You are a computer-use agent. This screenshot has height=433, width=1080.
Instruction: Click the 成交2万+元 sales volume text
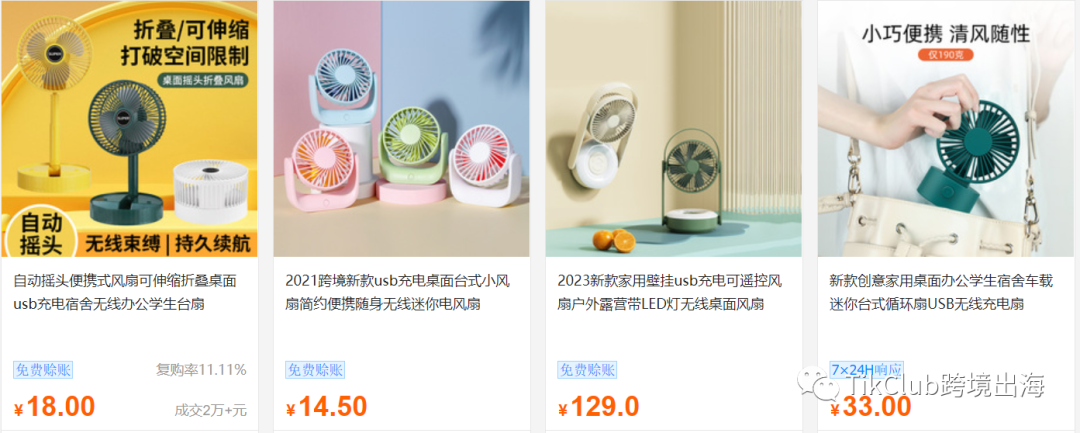[x=210, y=410]
